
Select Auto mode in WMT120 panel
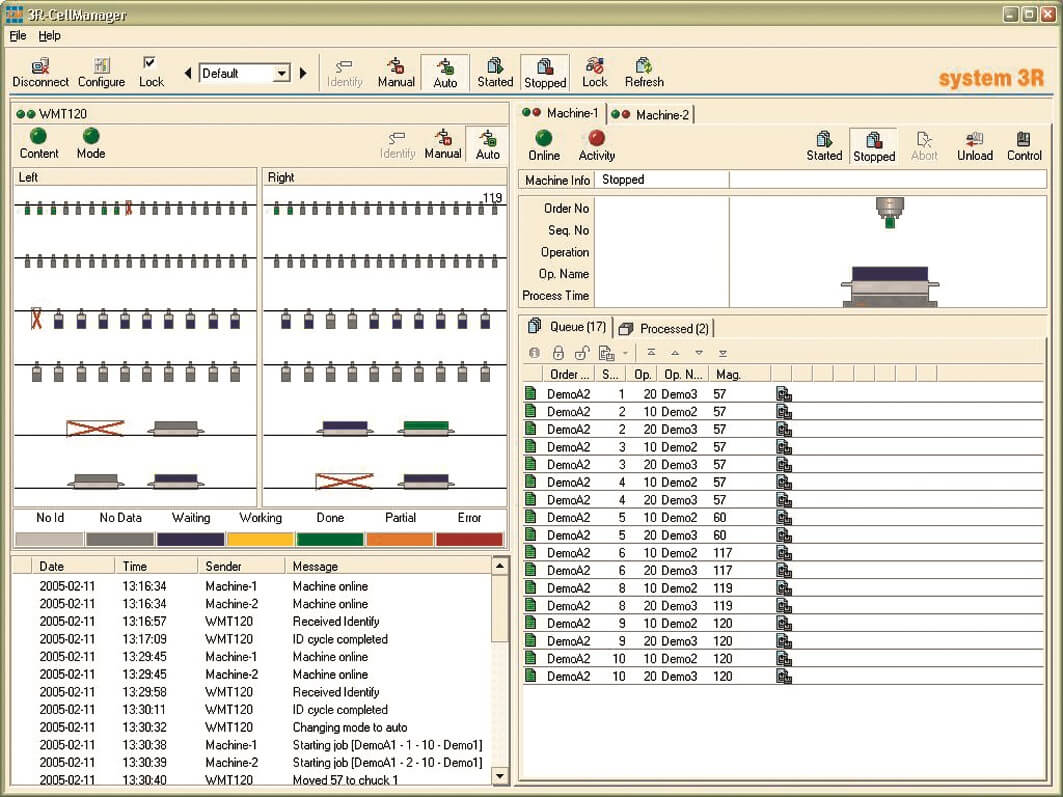click(x=487, y=144)
